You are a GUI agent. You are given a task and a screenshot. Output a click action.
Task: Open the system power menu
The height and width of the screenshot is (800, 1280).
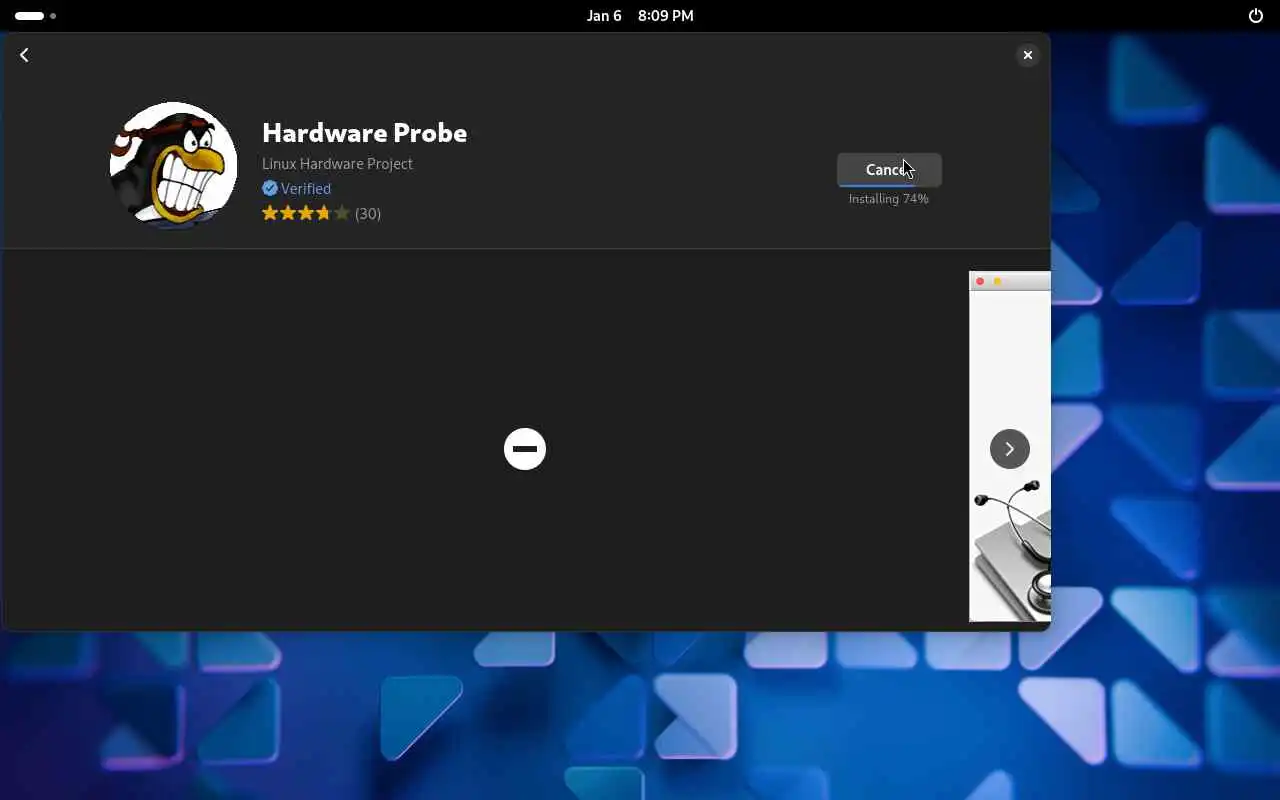click(x=1256, y=16)
